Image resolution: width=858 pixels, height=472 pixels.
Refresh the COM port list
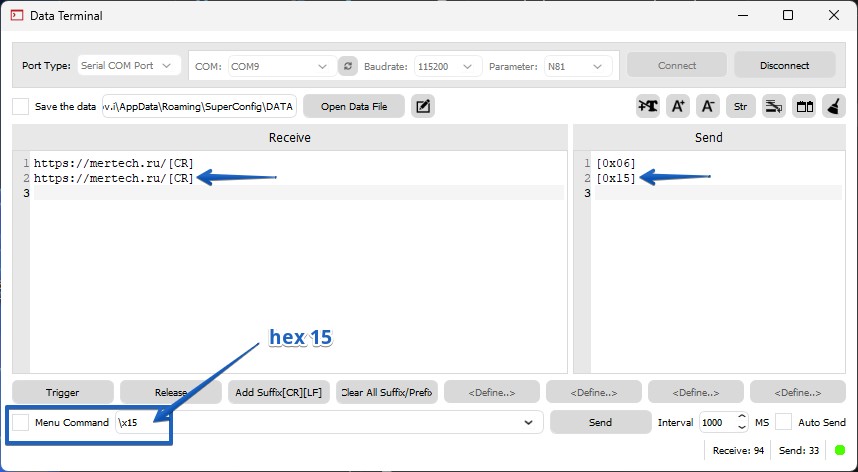pyautogui.click(x=347, y=66)
